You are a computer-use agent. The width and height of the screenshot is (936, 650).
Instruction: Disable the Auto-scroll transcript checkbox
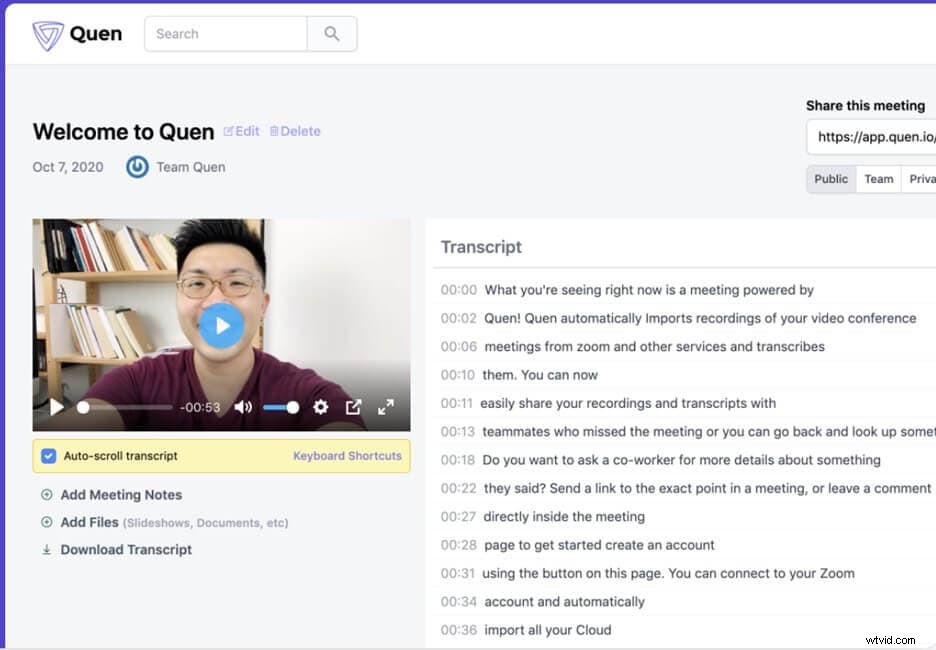[x=48, y=455]
